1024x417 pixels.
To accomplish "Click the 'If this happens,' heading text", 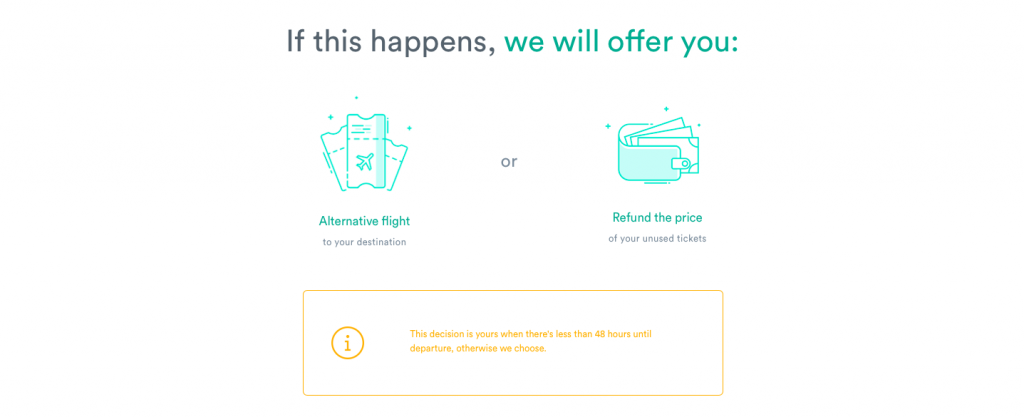I will [391, 42].
